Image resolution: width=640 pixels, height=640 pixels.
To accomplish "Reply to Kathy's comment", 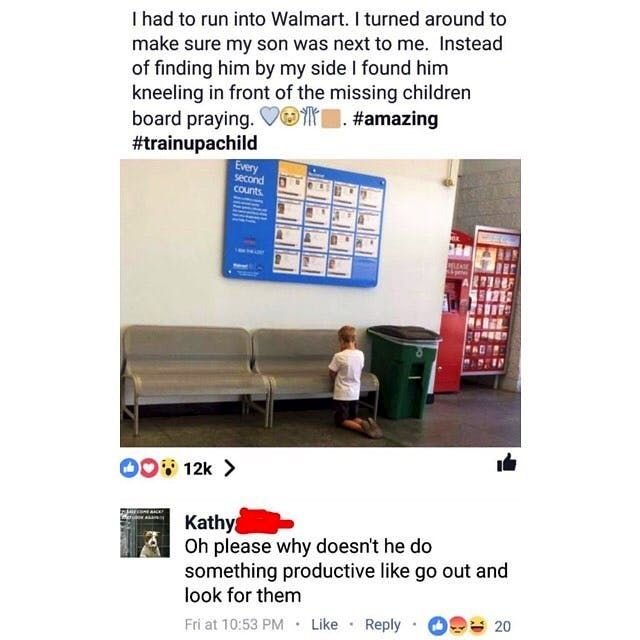I will tap(383, 625).
